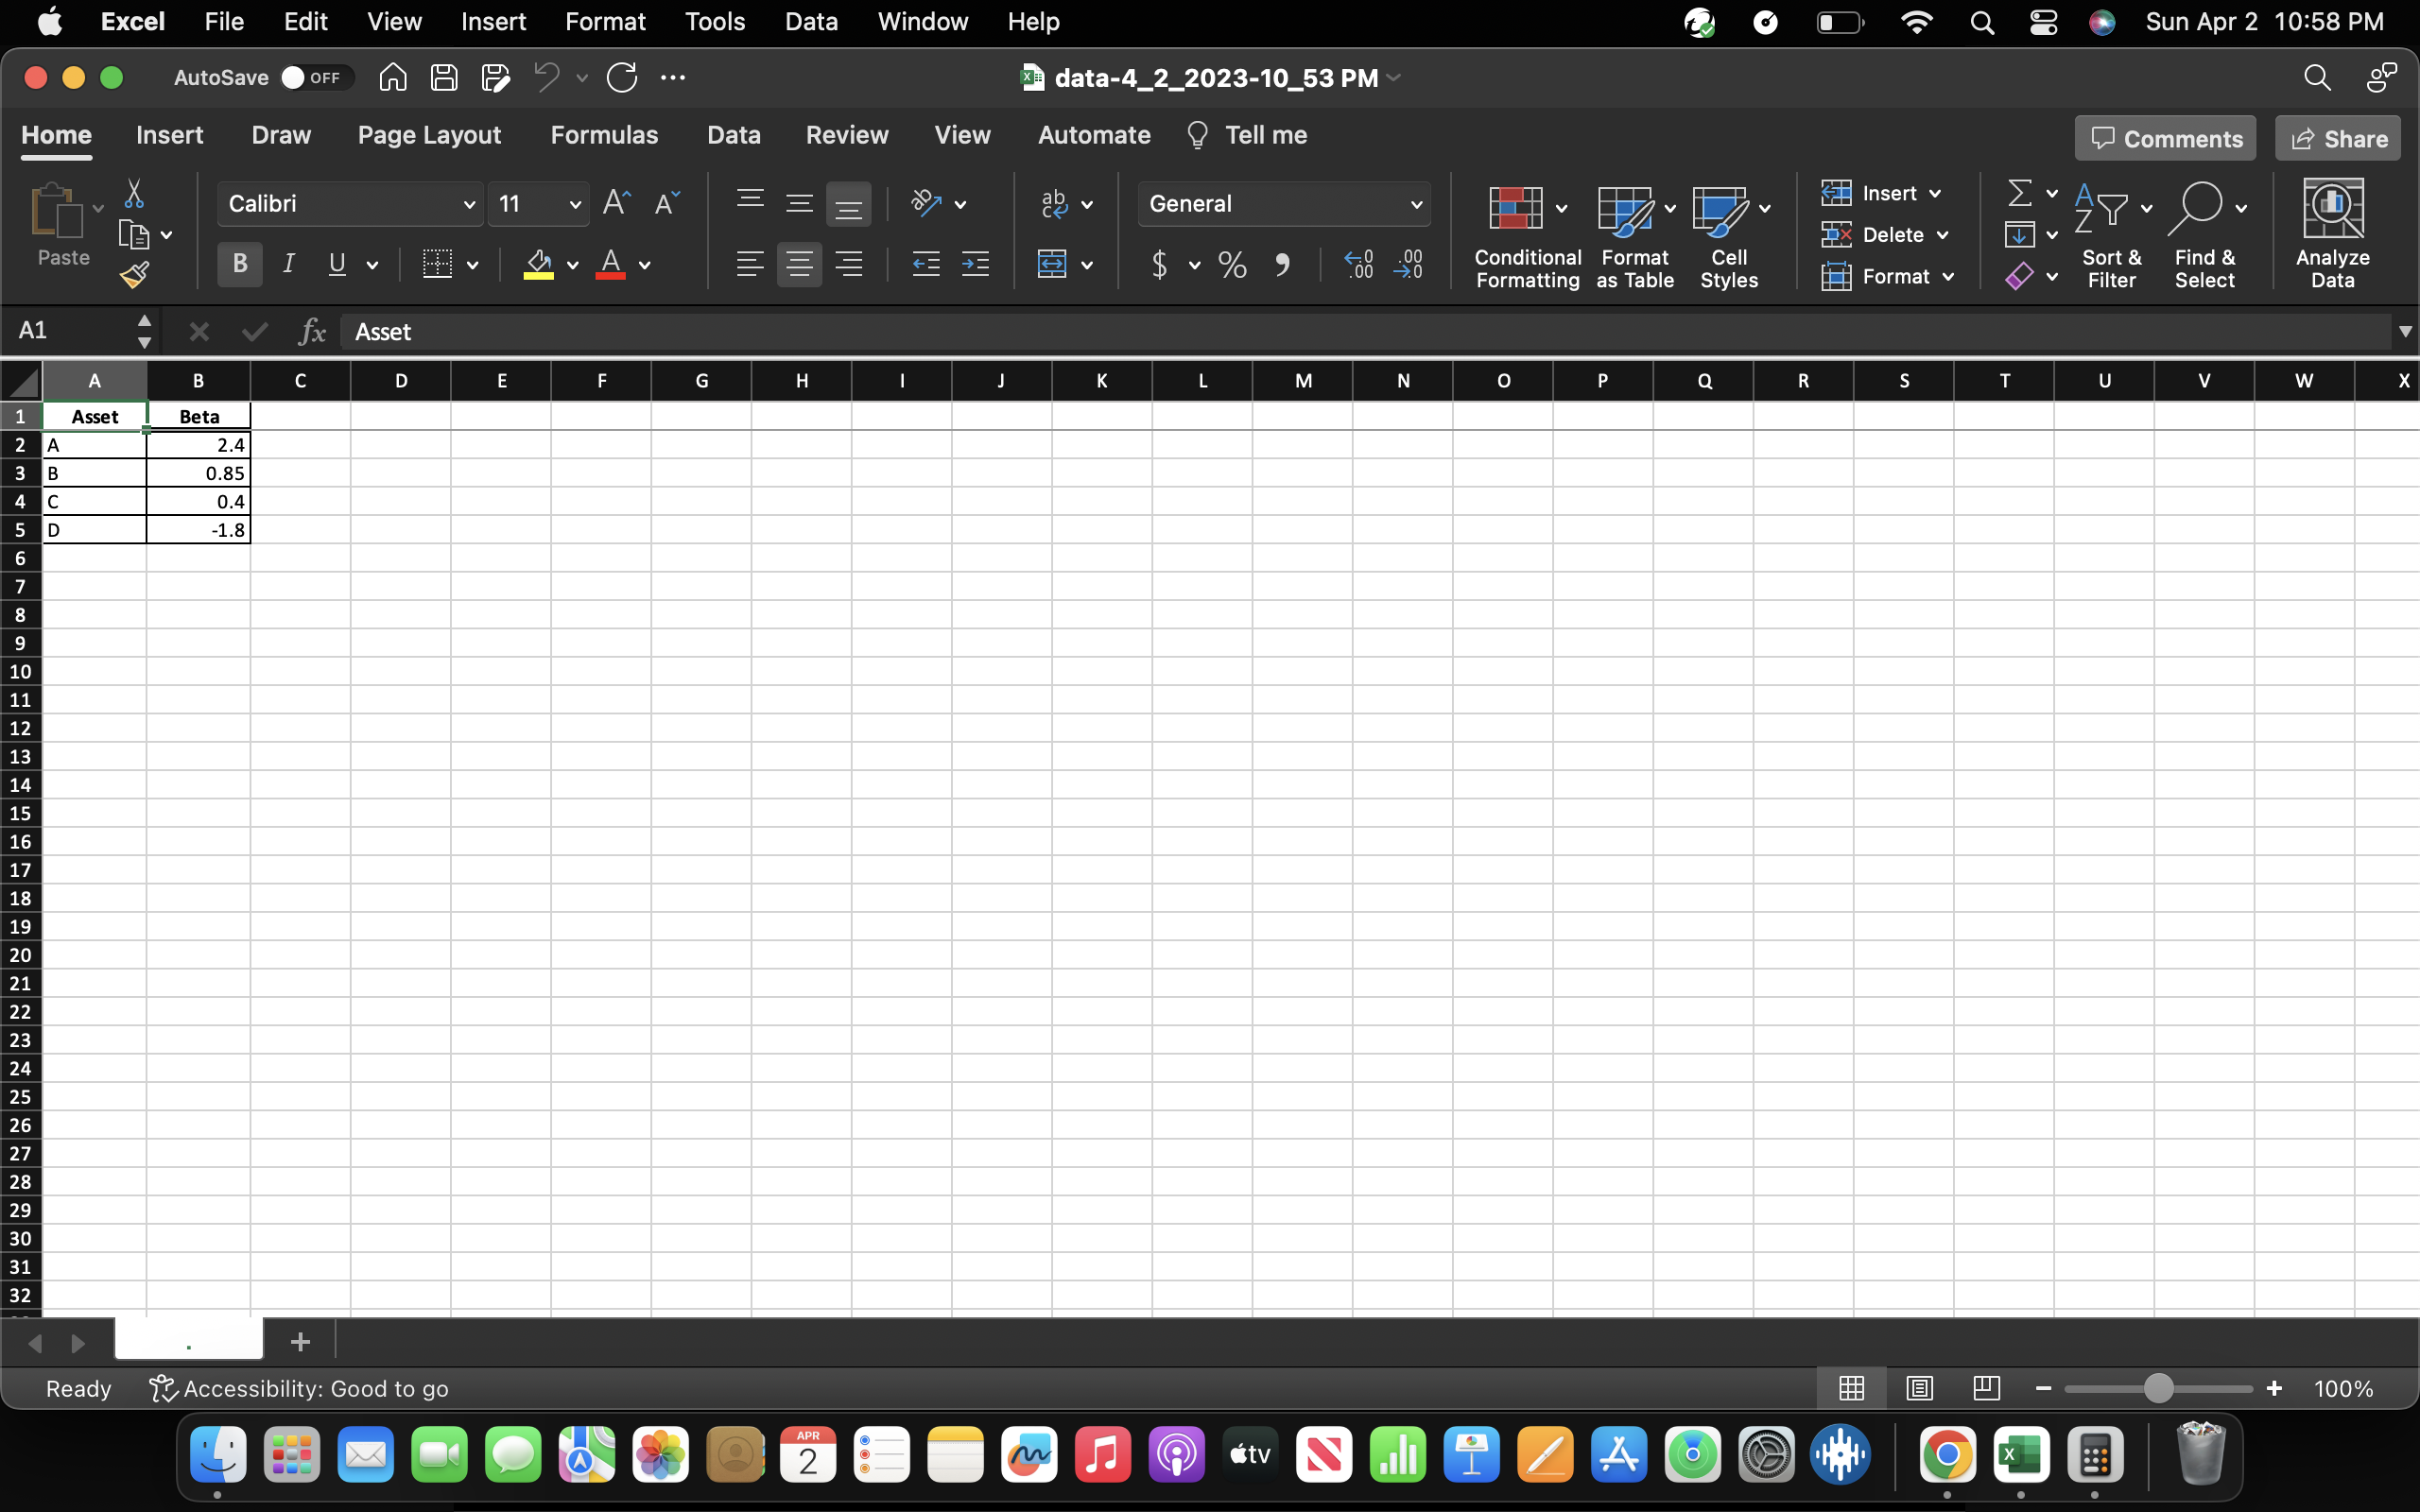Click the Share button
2420x1512 pixels.
pyautogui.click(x=2337, y=137)
